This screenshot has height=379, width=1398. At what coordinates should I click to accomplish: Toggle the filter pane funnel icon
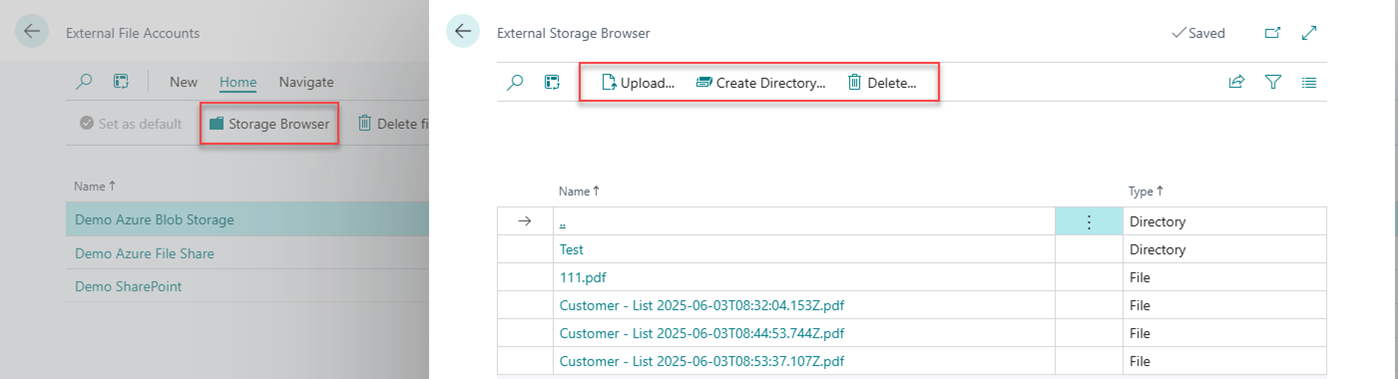[x=1273, y=83]
